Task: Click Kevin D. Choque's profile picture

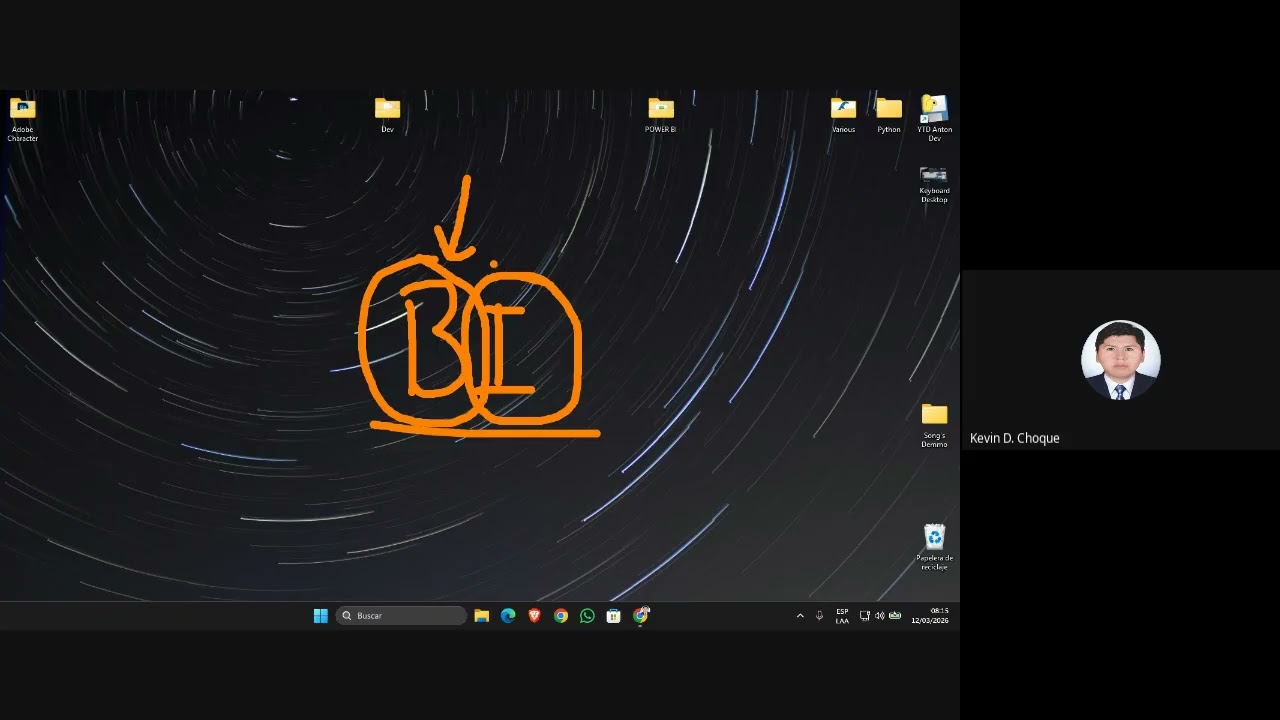Action: pyautogui.click(x=1120, y=360)
